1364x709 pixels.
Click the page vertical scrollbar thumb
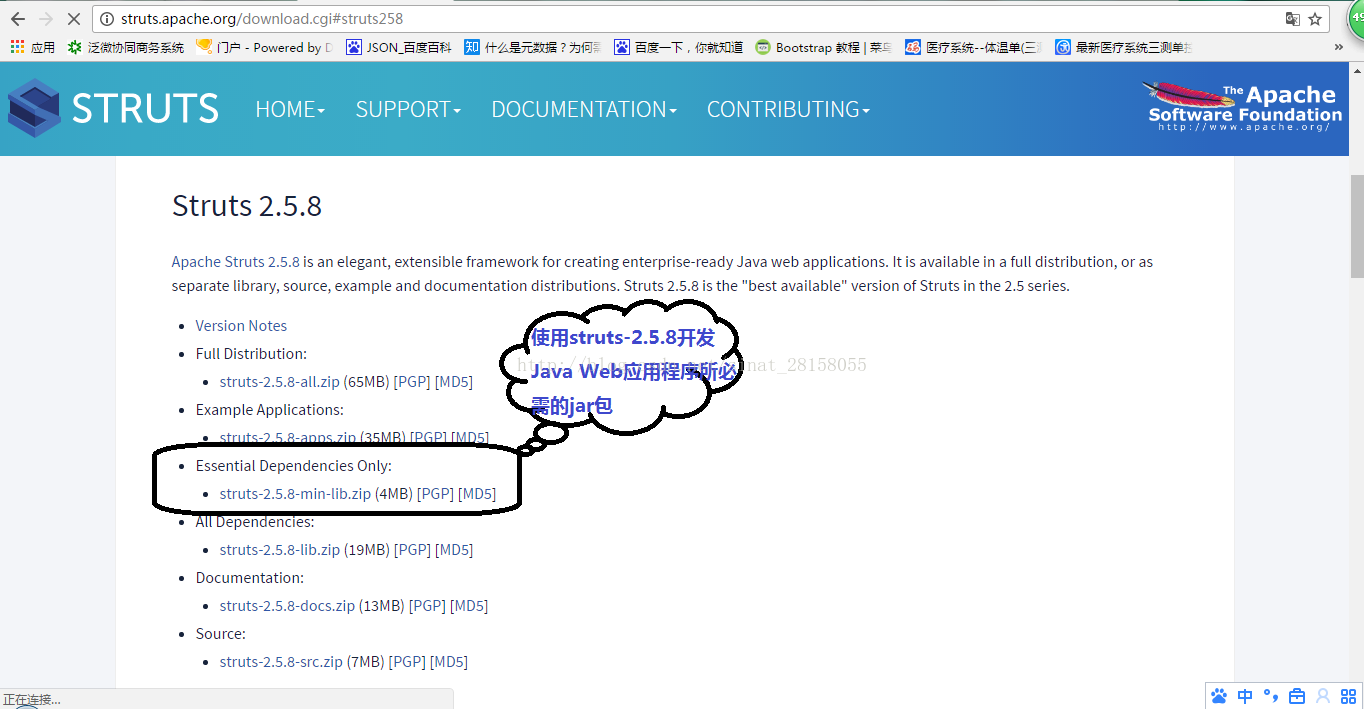(1356, 225)
